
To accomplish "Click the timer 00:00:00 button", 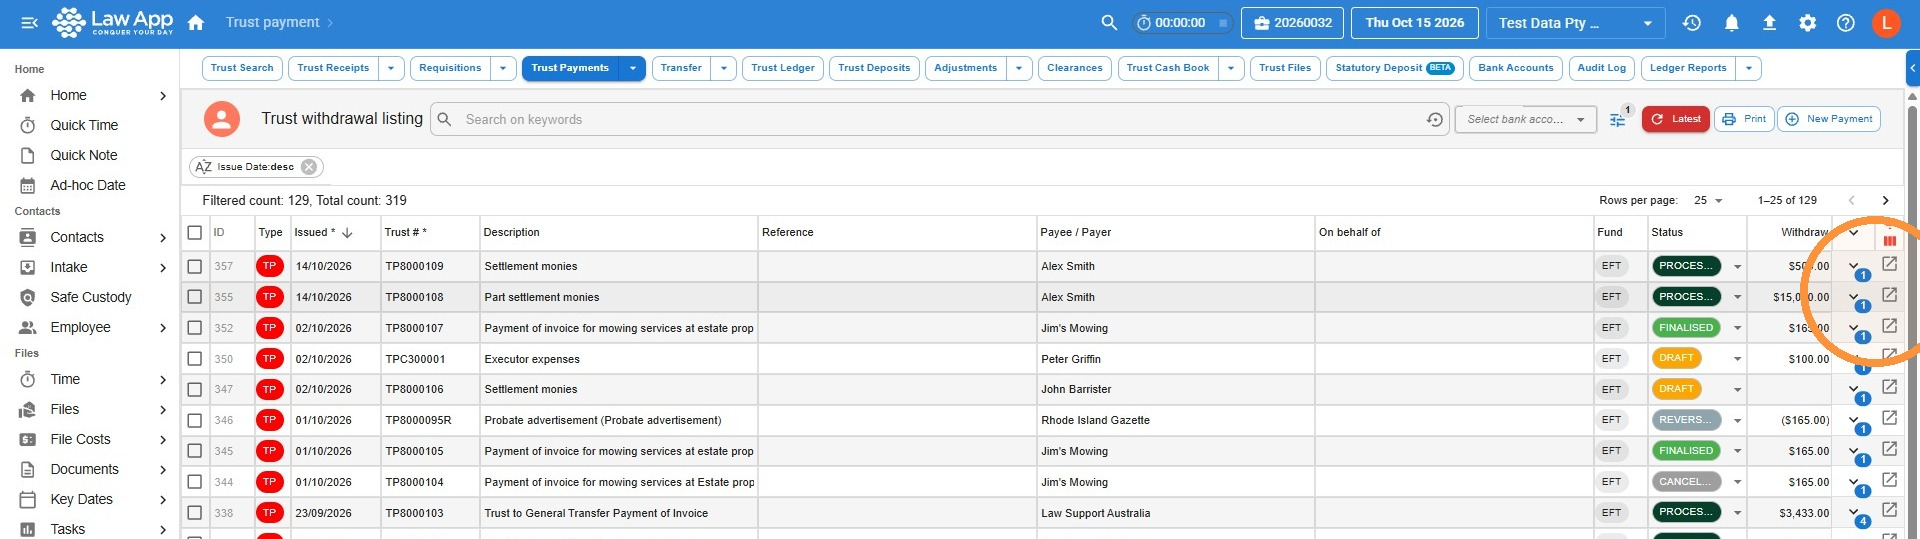I will [1182, 23].
